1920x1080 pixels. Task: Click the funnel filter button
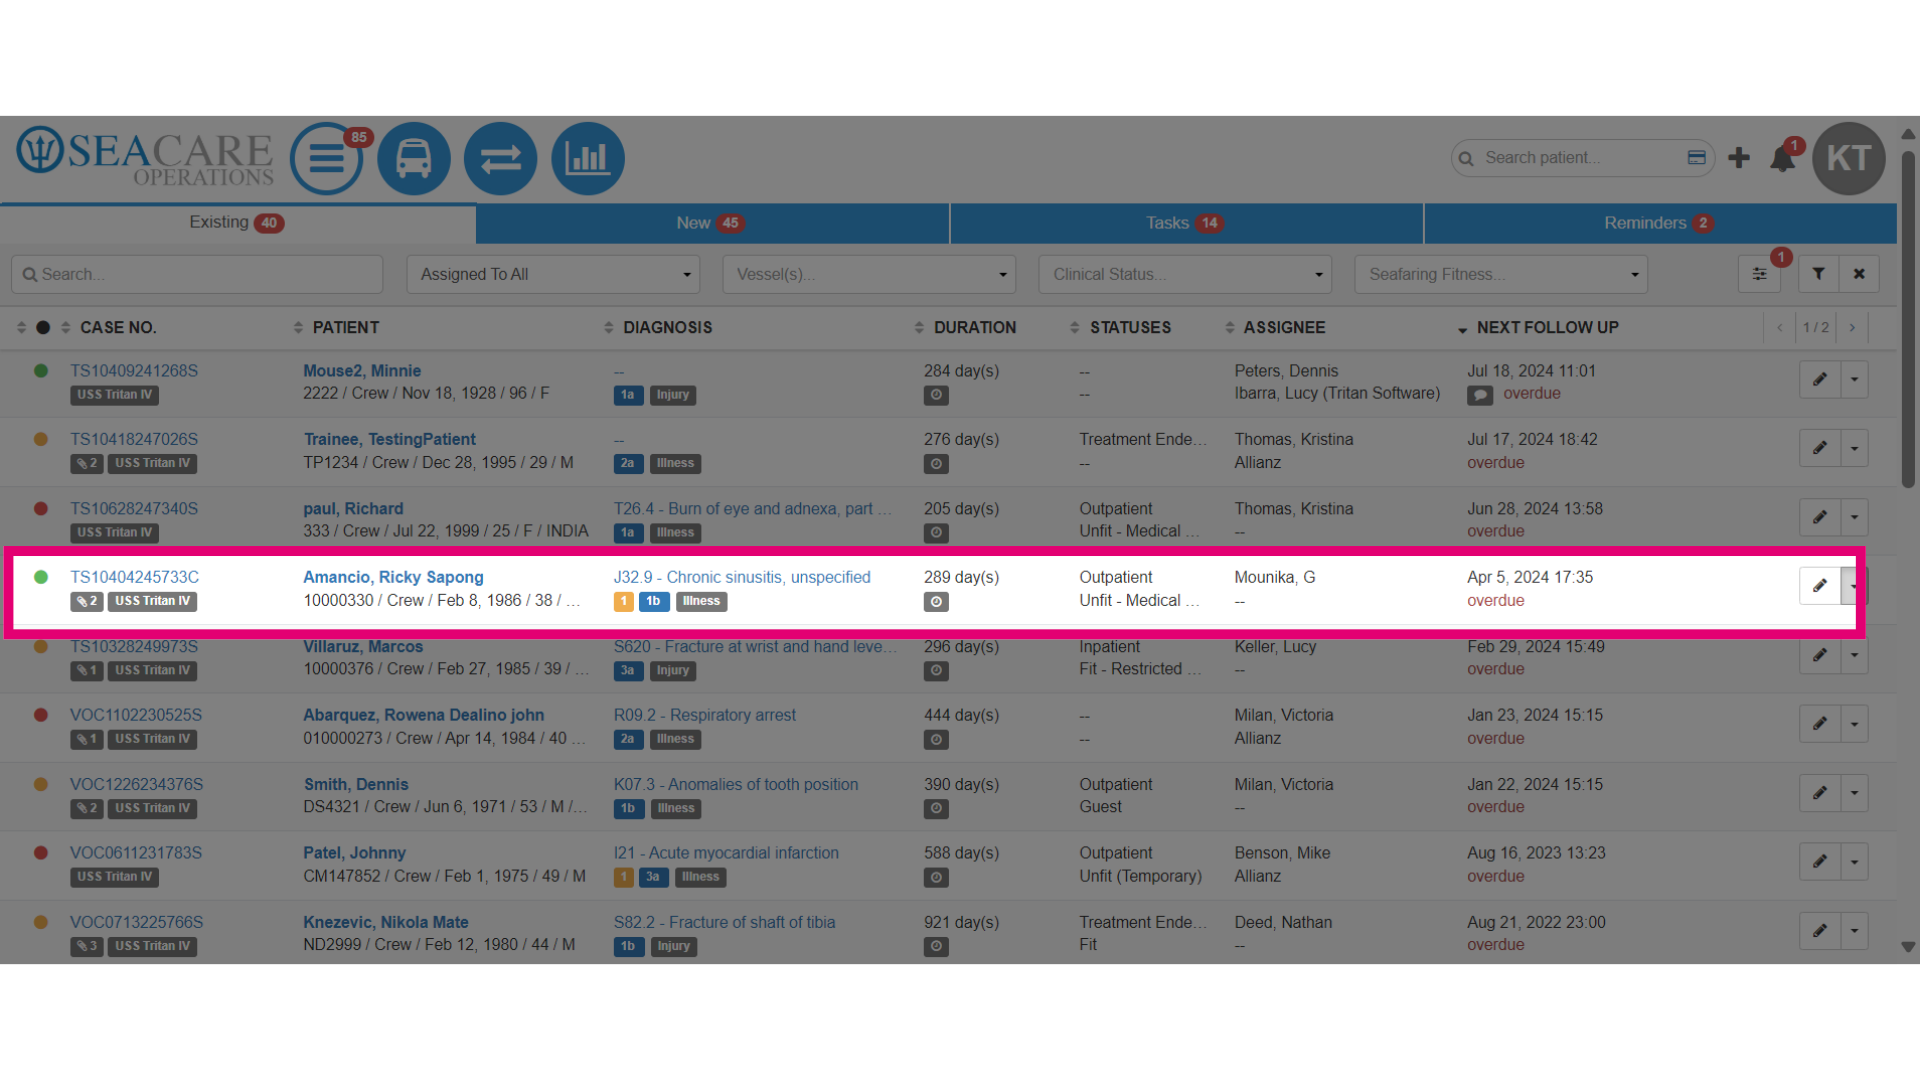pos(1819,274)
